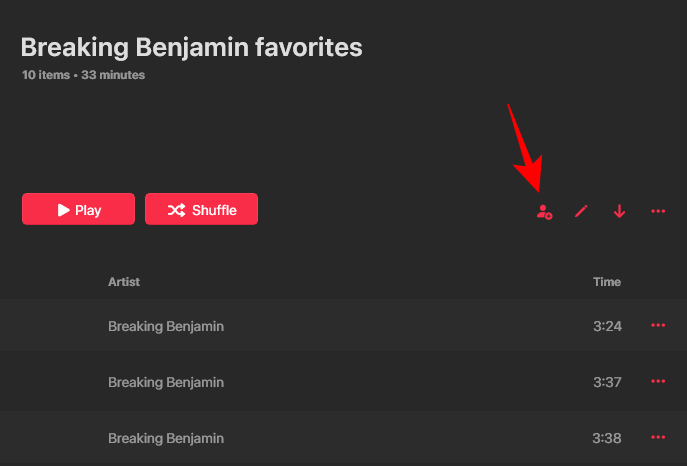Screen dimensions: 687x466
Task: Click the "Breaking Benjamin favorites" playlist title
Action: click(191, 47)
